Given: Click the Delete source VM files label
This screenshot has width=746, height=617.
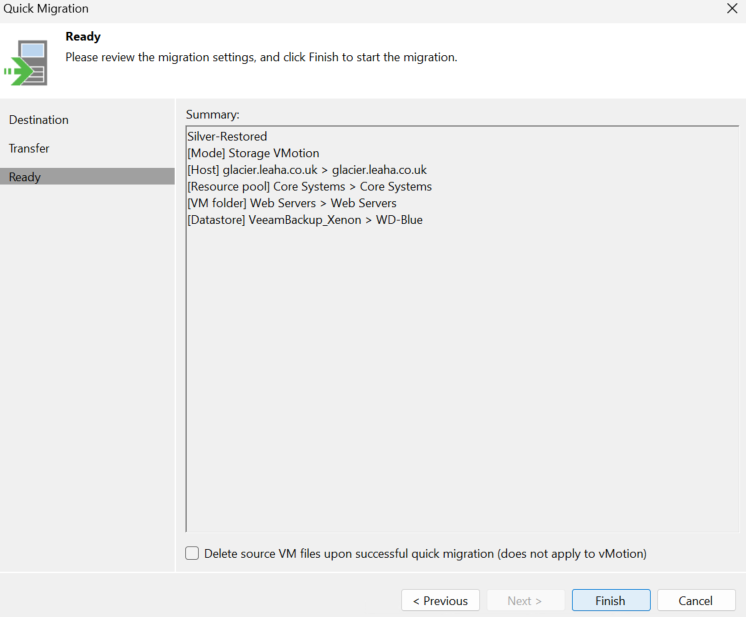Looking at the screenshot, I should pos(425,554).
